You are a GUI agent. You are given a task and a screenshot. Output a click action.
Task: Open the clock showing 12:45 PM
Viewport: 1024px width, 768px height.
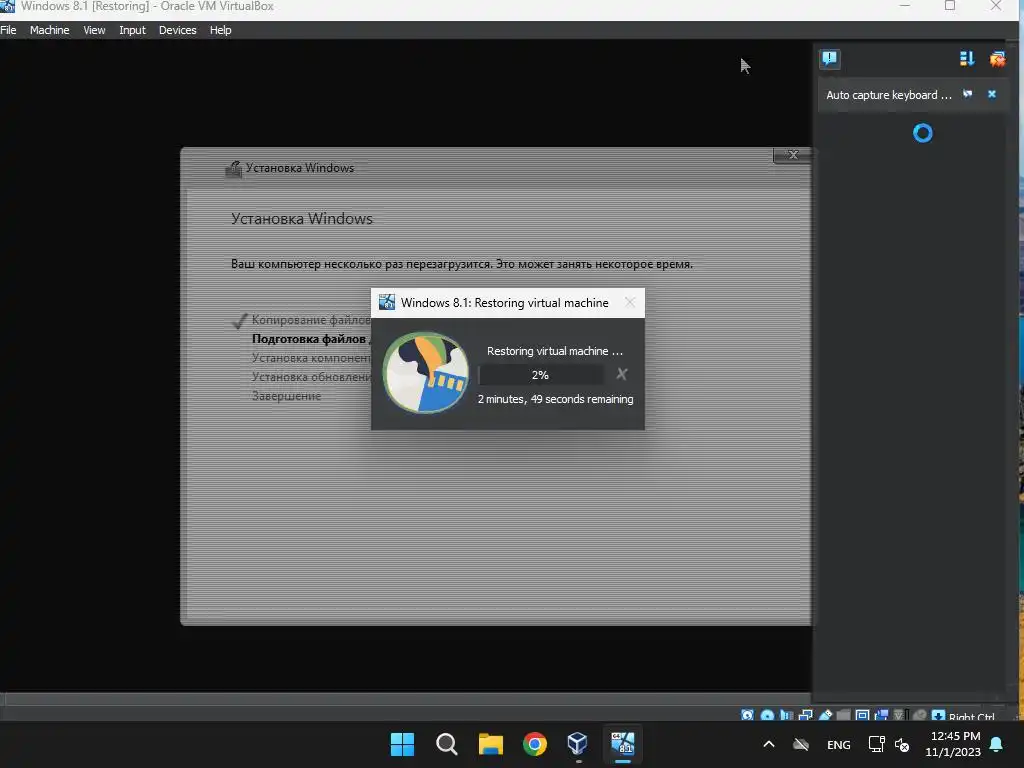(953, 744)
